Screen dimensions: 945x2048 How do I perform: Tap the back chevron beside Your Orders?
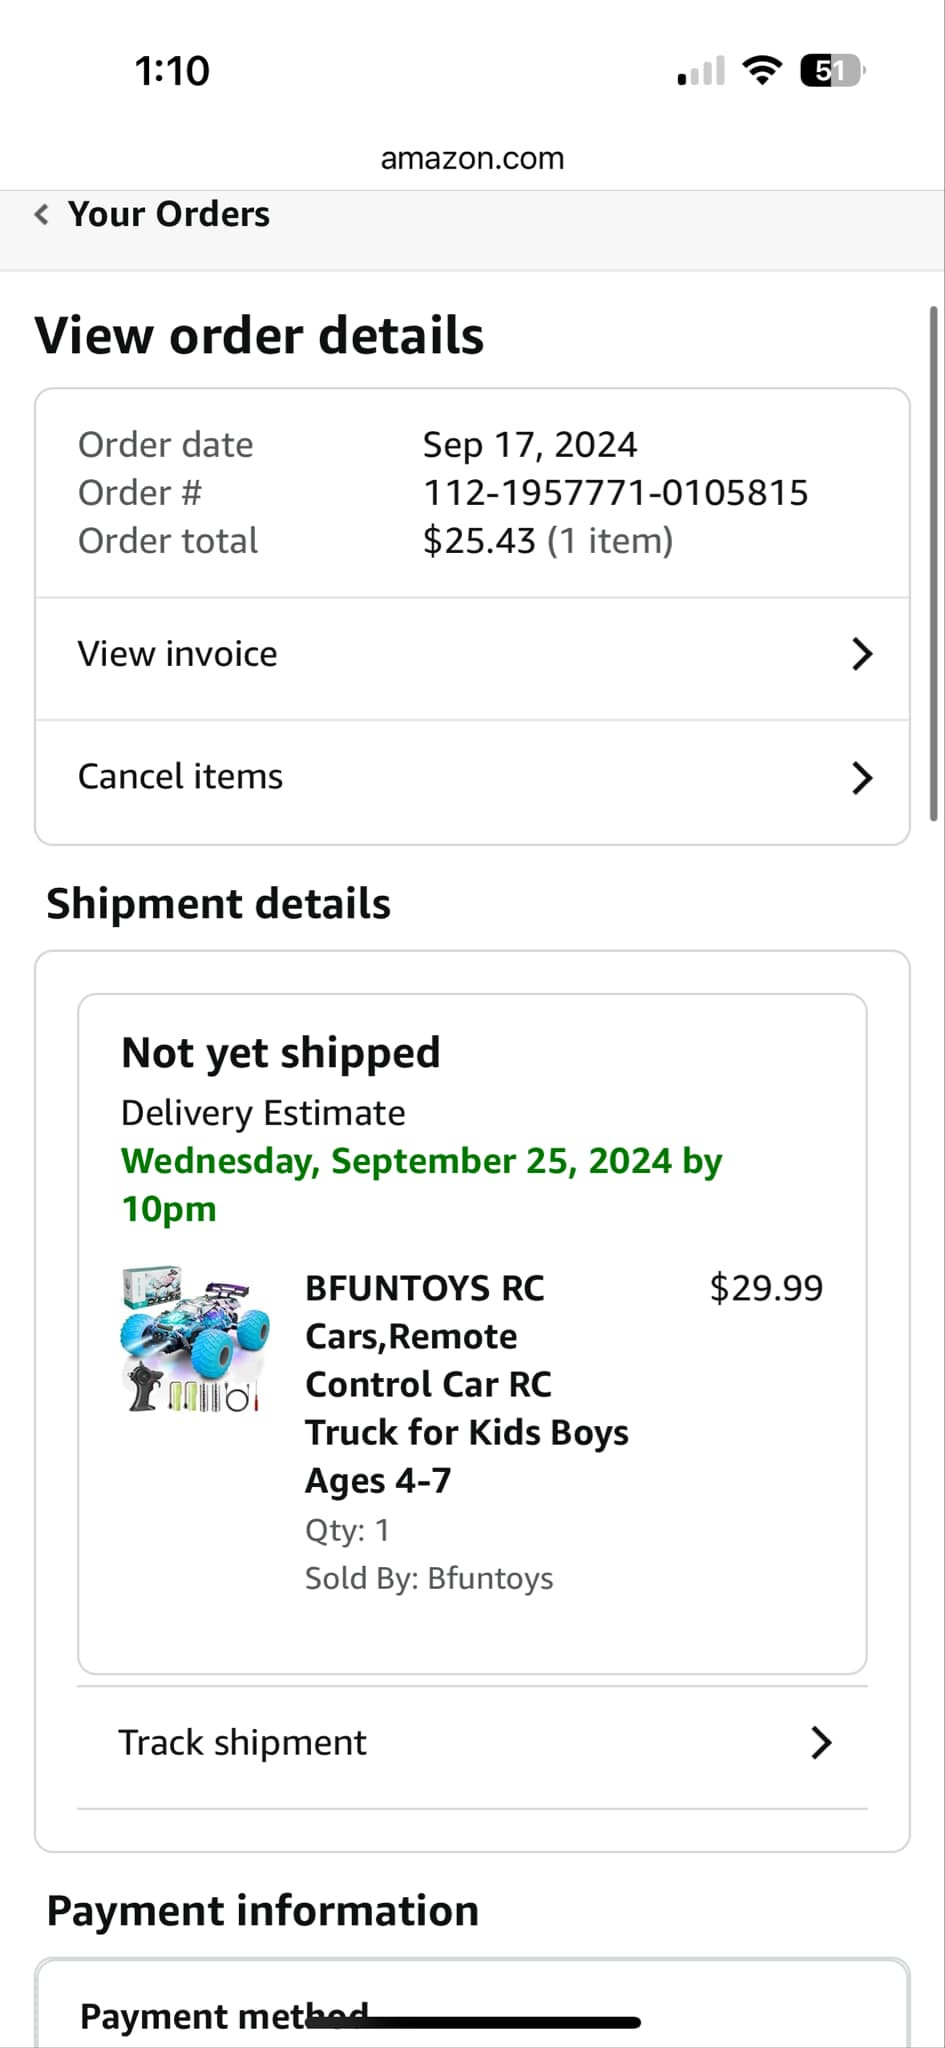click(x=41, y=214)
